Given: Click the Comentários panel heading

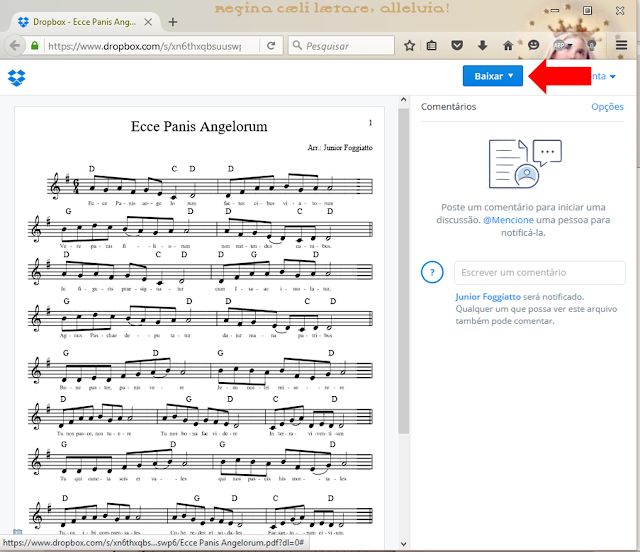Looking at the screenshot, I should pyautogui.click(x=449, y=107).
